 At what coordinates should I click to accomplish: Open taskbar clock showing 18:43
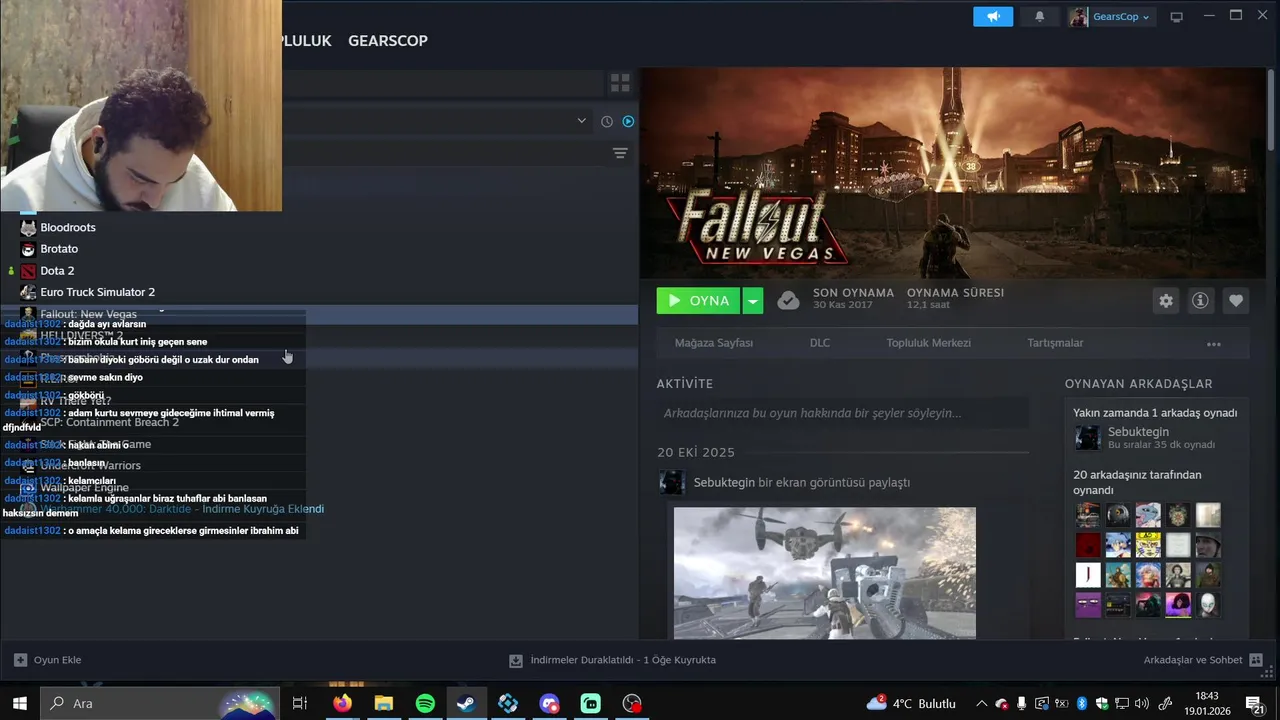(x=1207, y=703)
